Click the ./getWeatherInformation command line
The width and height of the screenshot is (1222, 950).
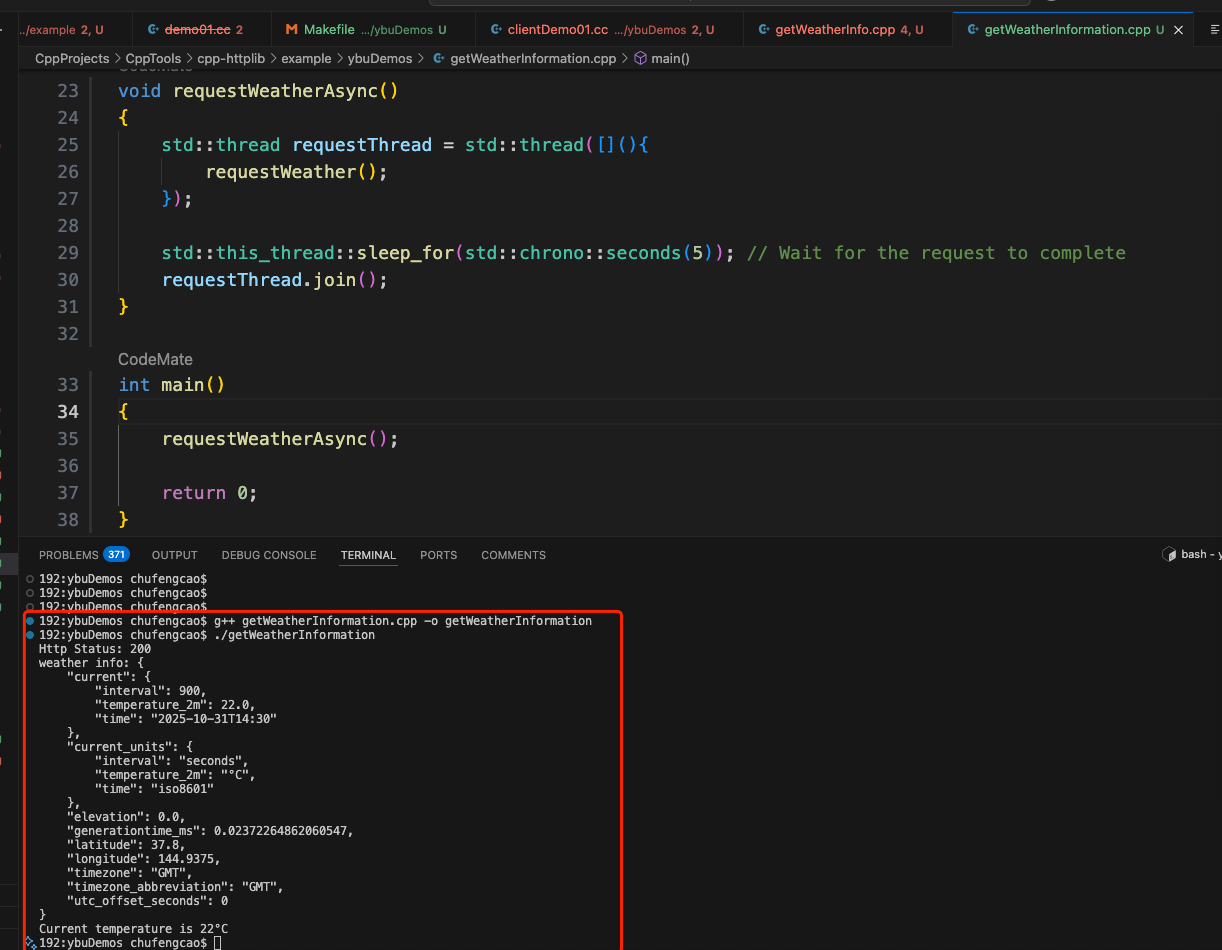coord(294,635)
